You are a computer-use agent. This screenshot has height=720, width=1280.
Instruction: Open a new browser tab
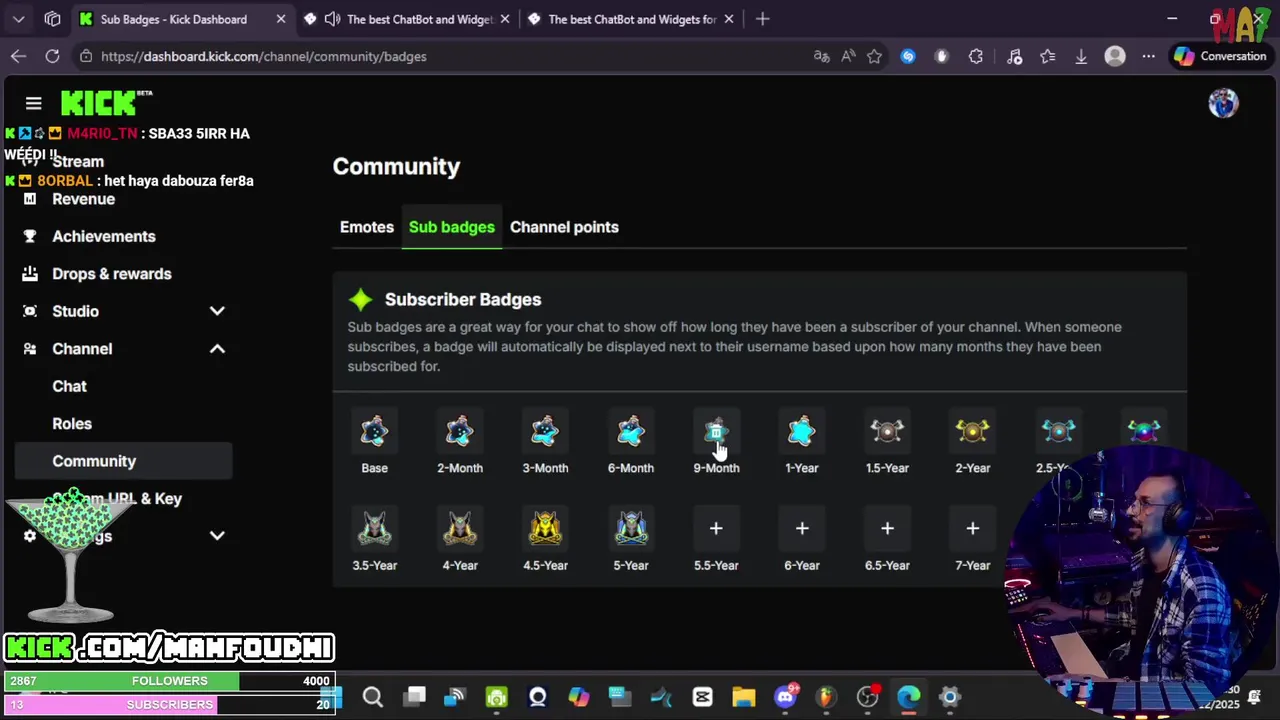[763, 19]
